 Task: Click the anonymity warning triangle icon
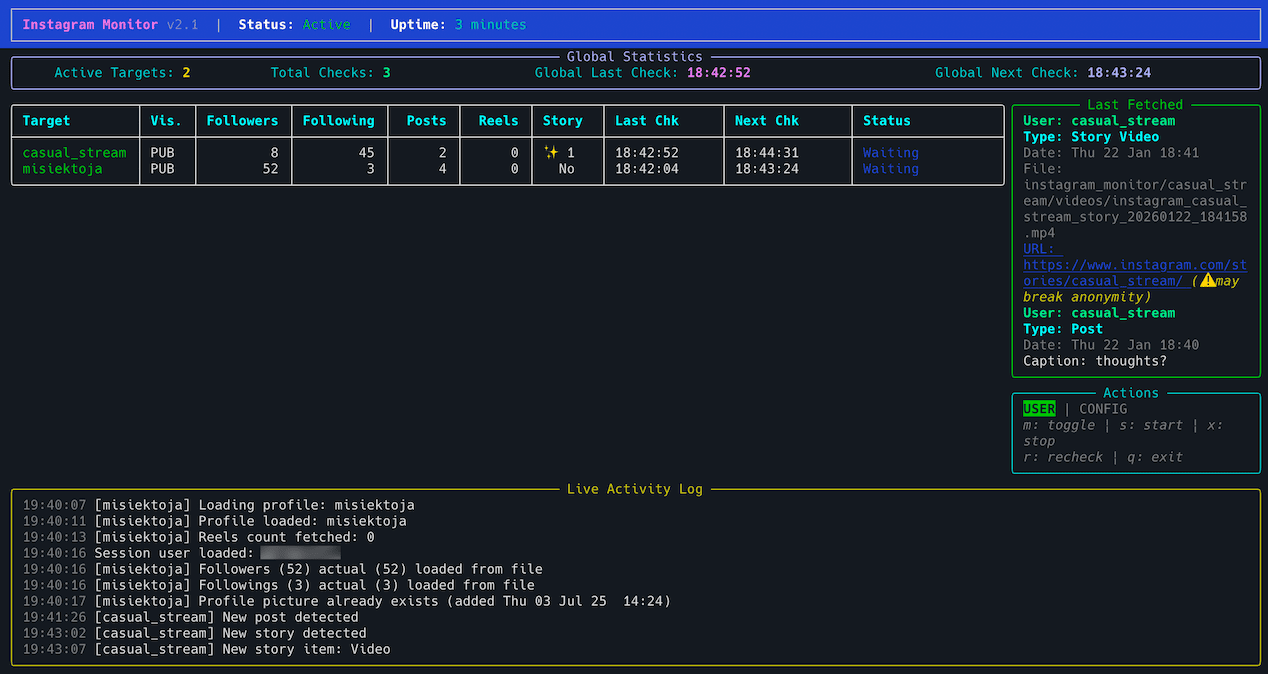coord(1208,280)
